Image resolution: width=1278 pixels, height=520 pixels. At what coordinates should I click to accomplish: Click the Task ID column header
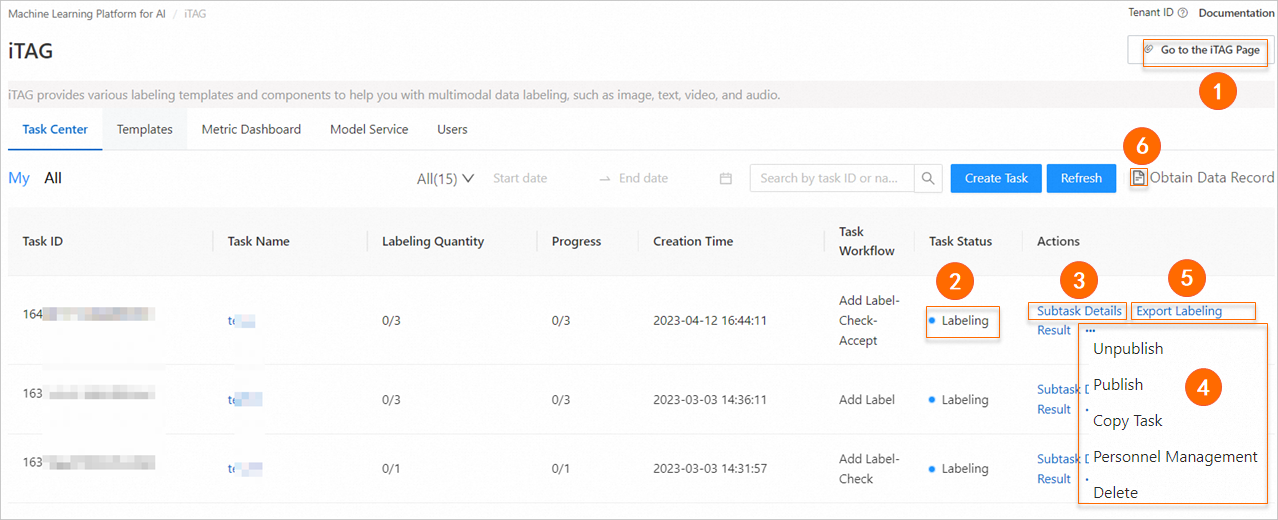43,241
